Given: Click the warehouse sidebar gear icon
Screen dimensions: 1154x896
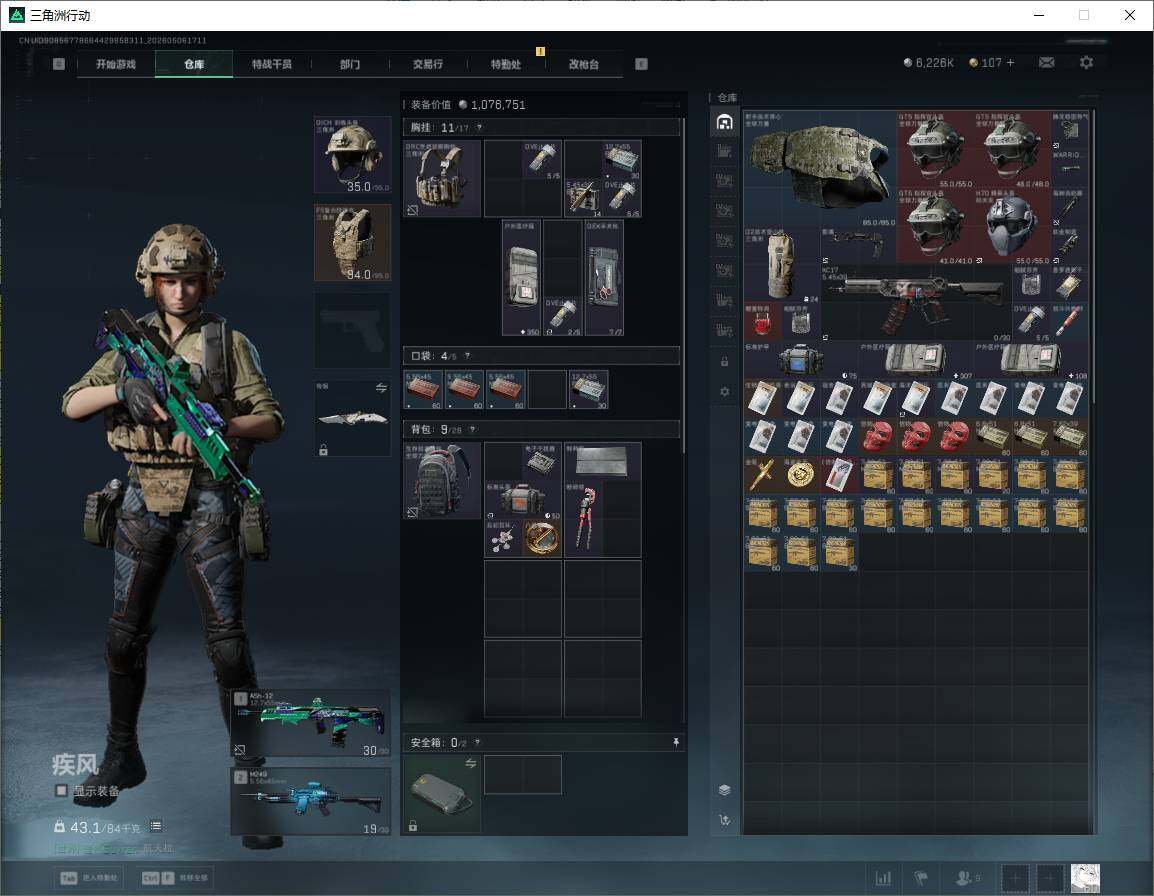Looking at the screenshot, I should pos(724,392).
